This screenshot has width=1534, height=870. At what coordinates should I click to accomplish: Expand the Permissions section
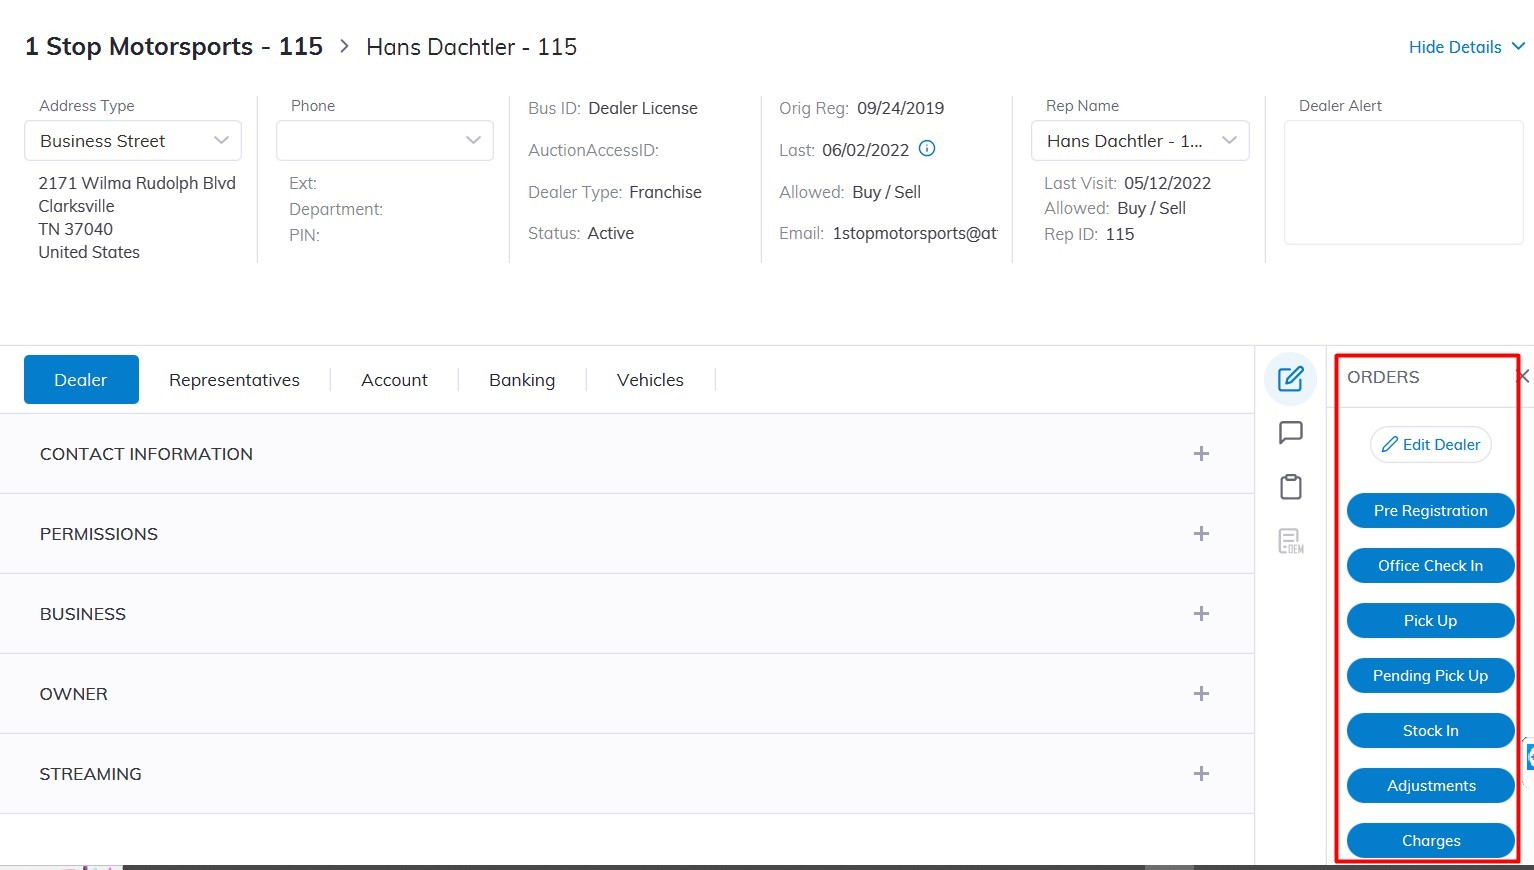(1201, 534)
